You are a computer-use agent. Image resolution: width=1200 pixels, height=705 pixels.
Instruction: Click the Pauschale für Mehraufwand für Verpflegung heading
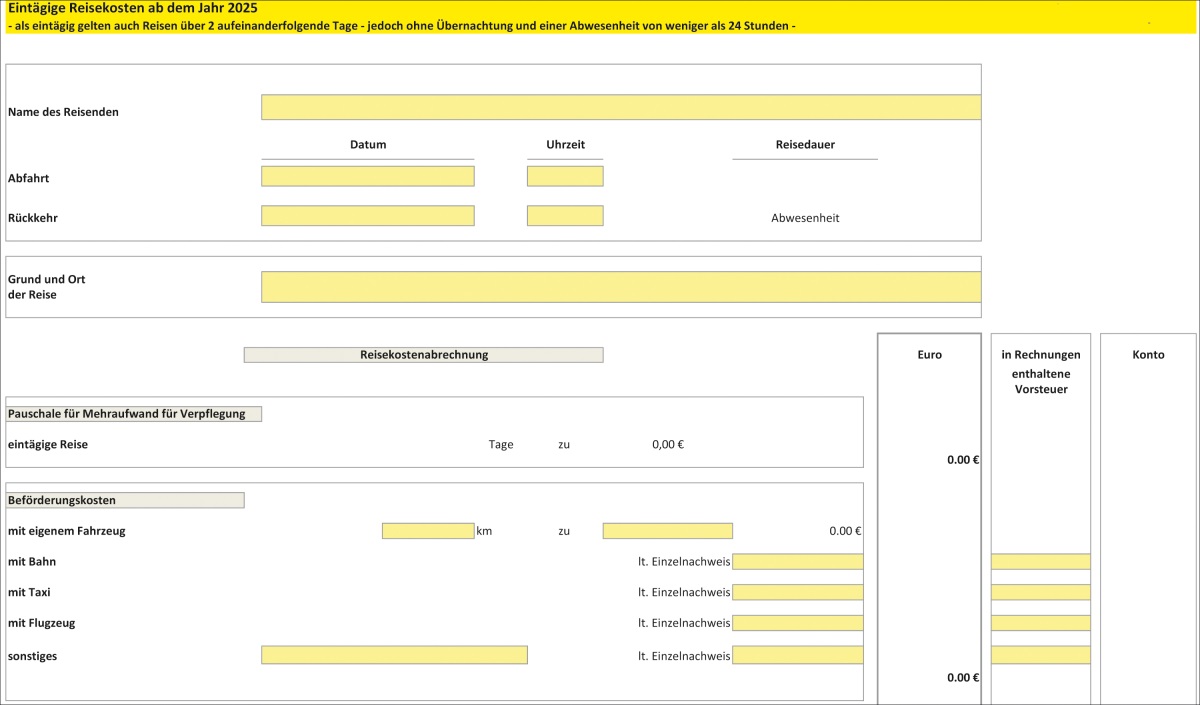coord(133,414)
